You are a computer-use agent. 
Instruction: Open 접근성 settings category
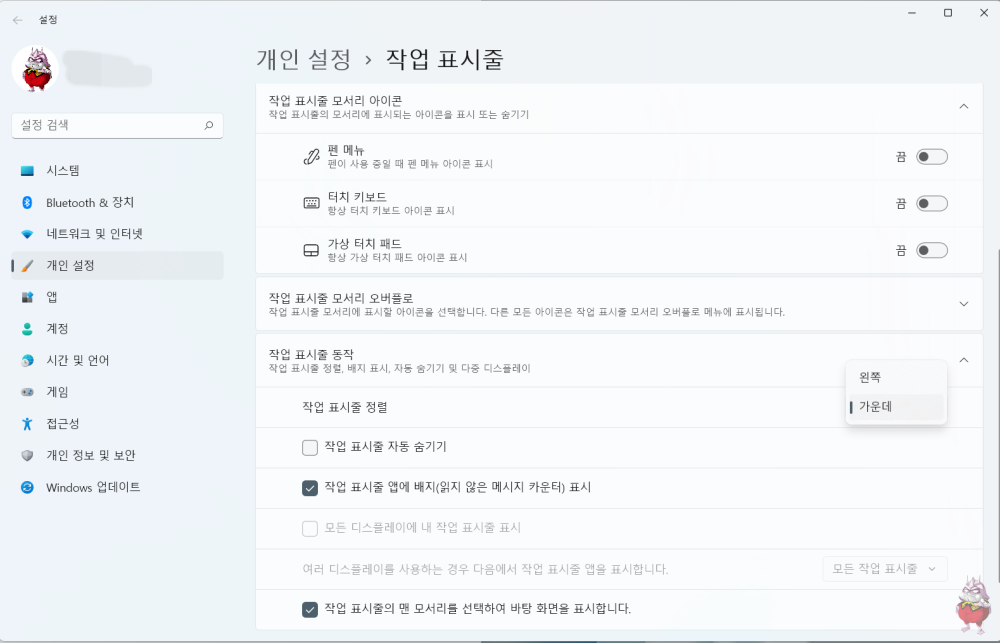point(117,424)
